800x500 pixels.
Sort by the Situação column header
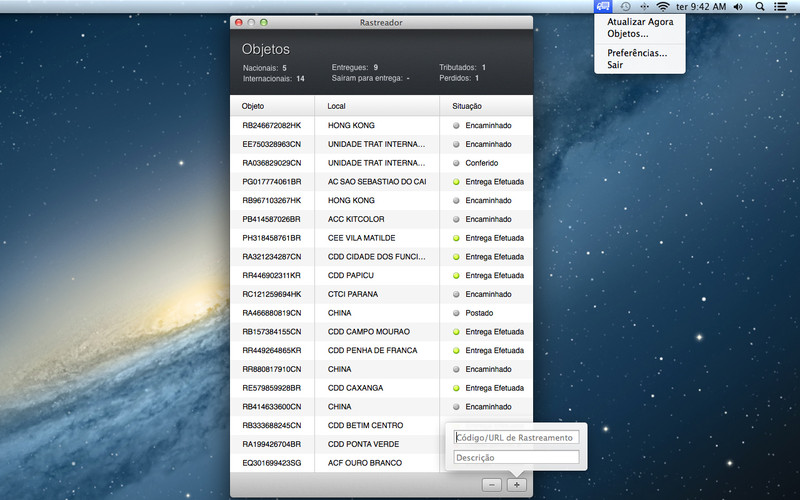486,106
